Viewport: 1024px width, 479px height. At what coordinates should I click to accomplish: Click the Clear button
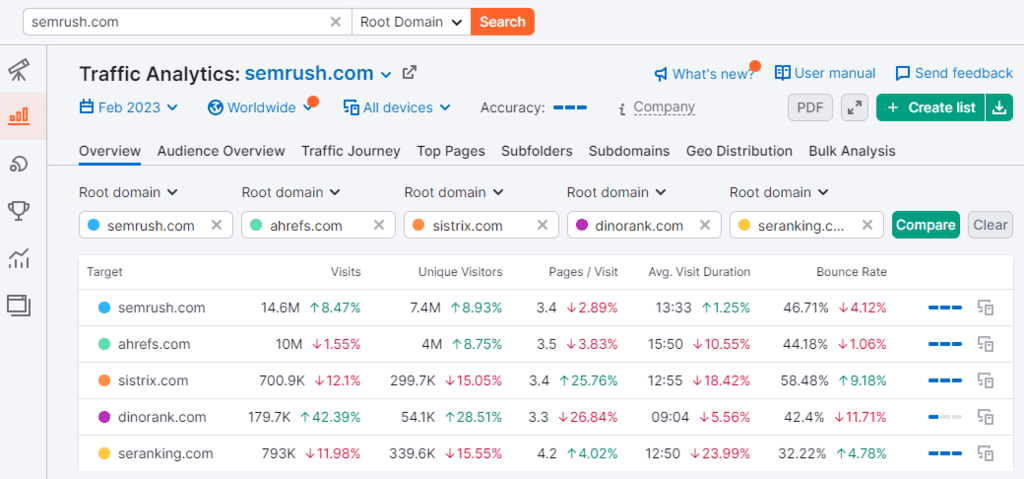pyautogui.click(x=991, y=225)
